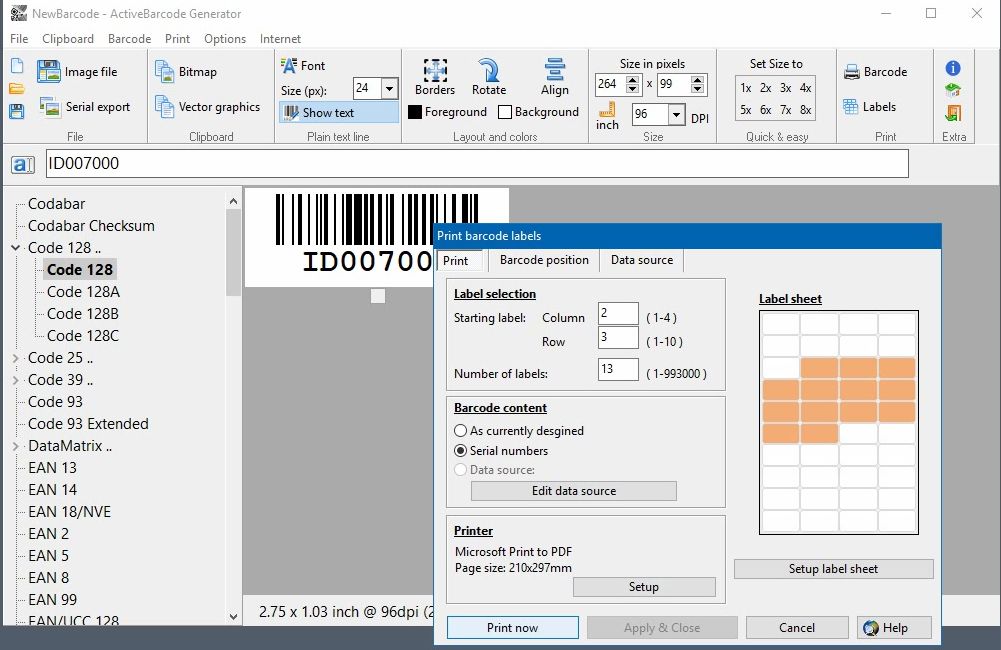Click Edit data source button

[x=573, y=491]
